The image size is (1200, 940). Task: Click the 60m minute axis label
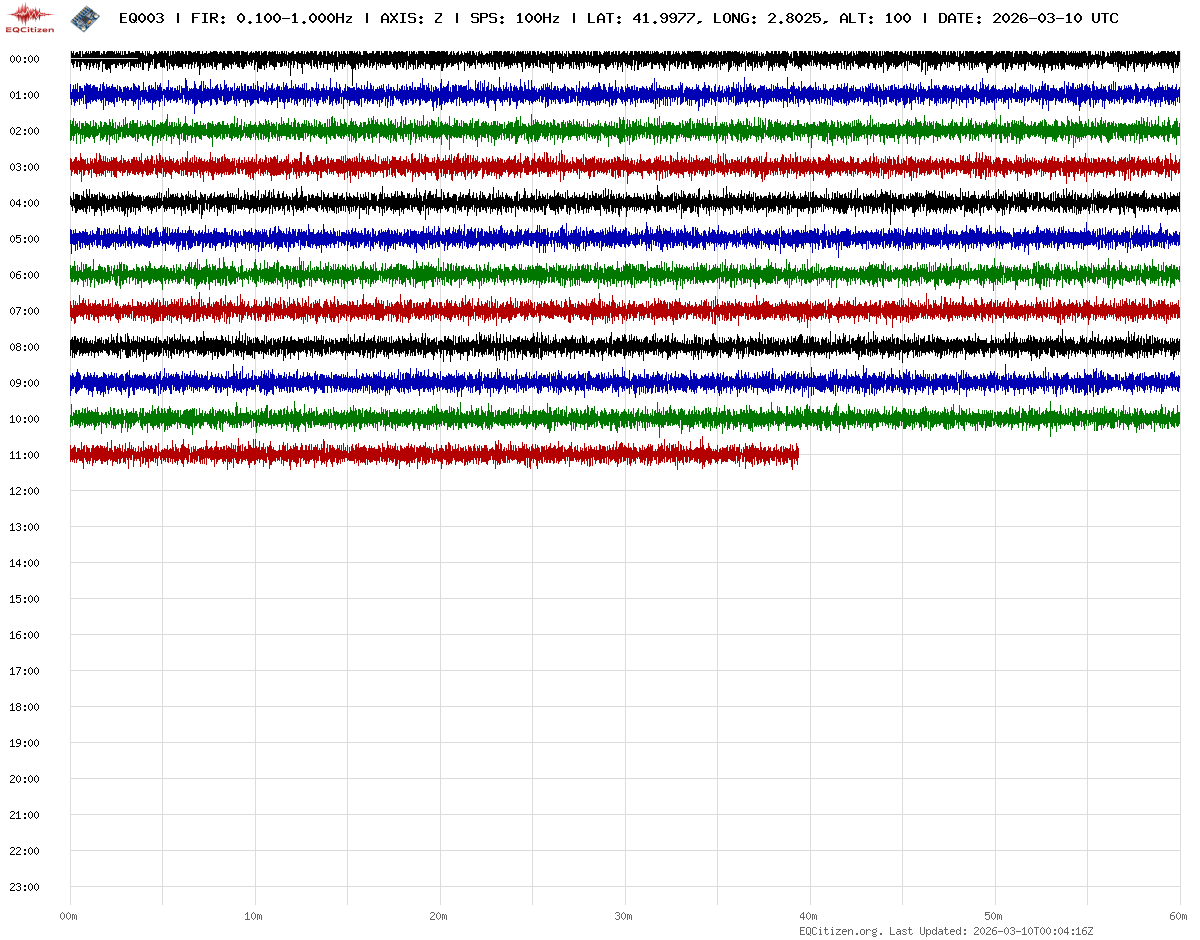point(1179,916)
